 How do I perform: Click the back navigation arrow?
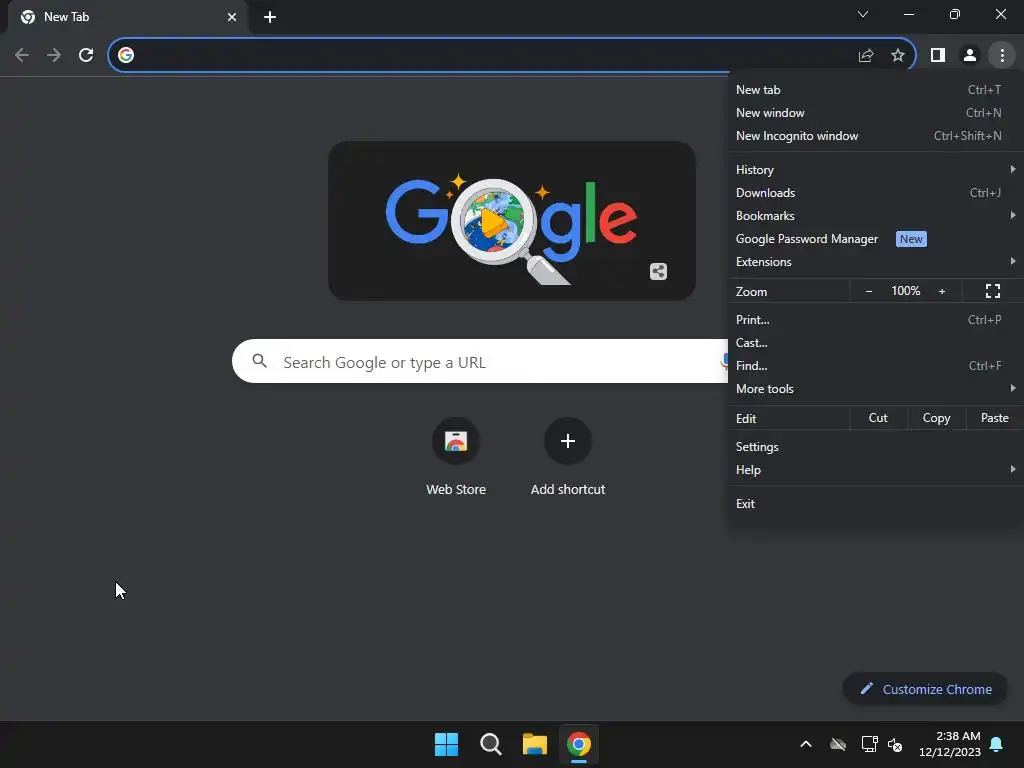[22, 55]
